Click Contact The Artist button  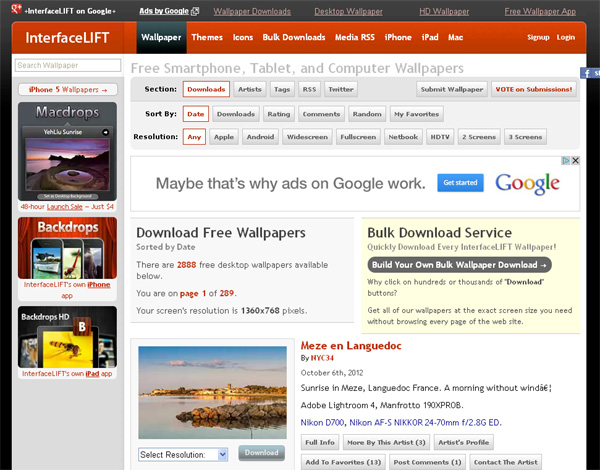pyautogui.click(x=505, y=462)
